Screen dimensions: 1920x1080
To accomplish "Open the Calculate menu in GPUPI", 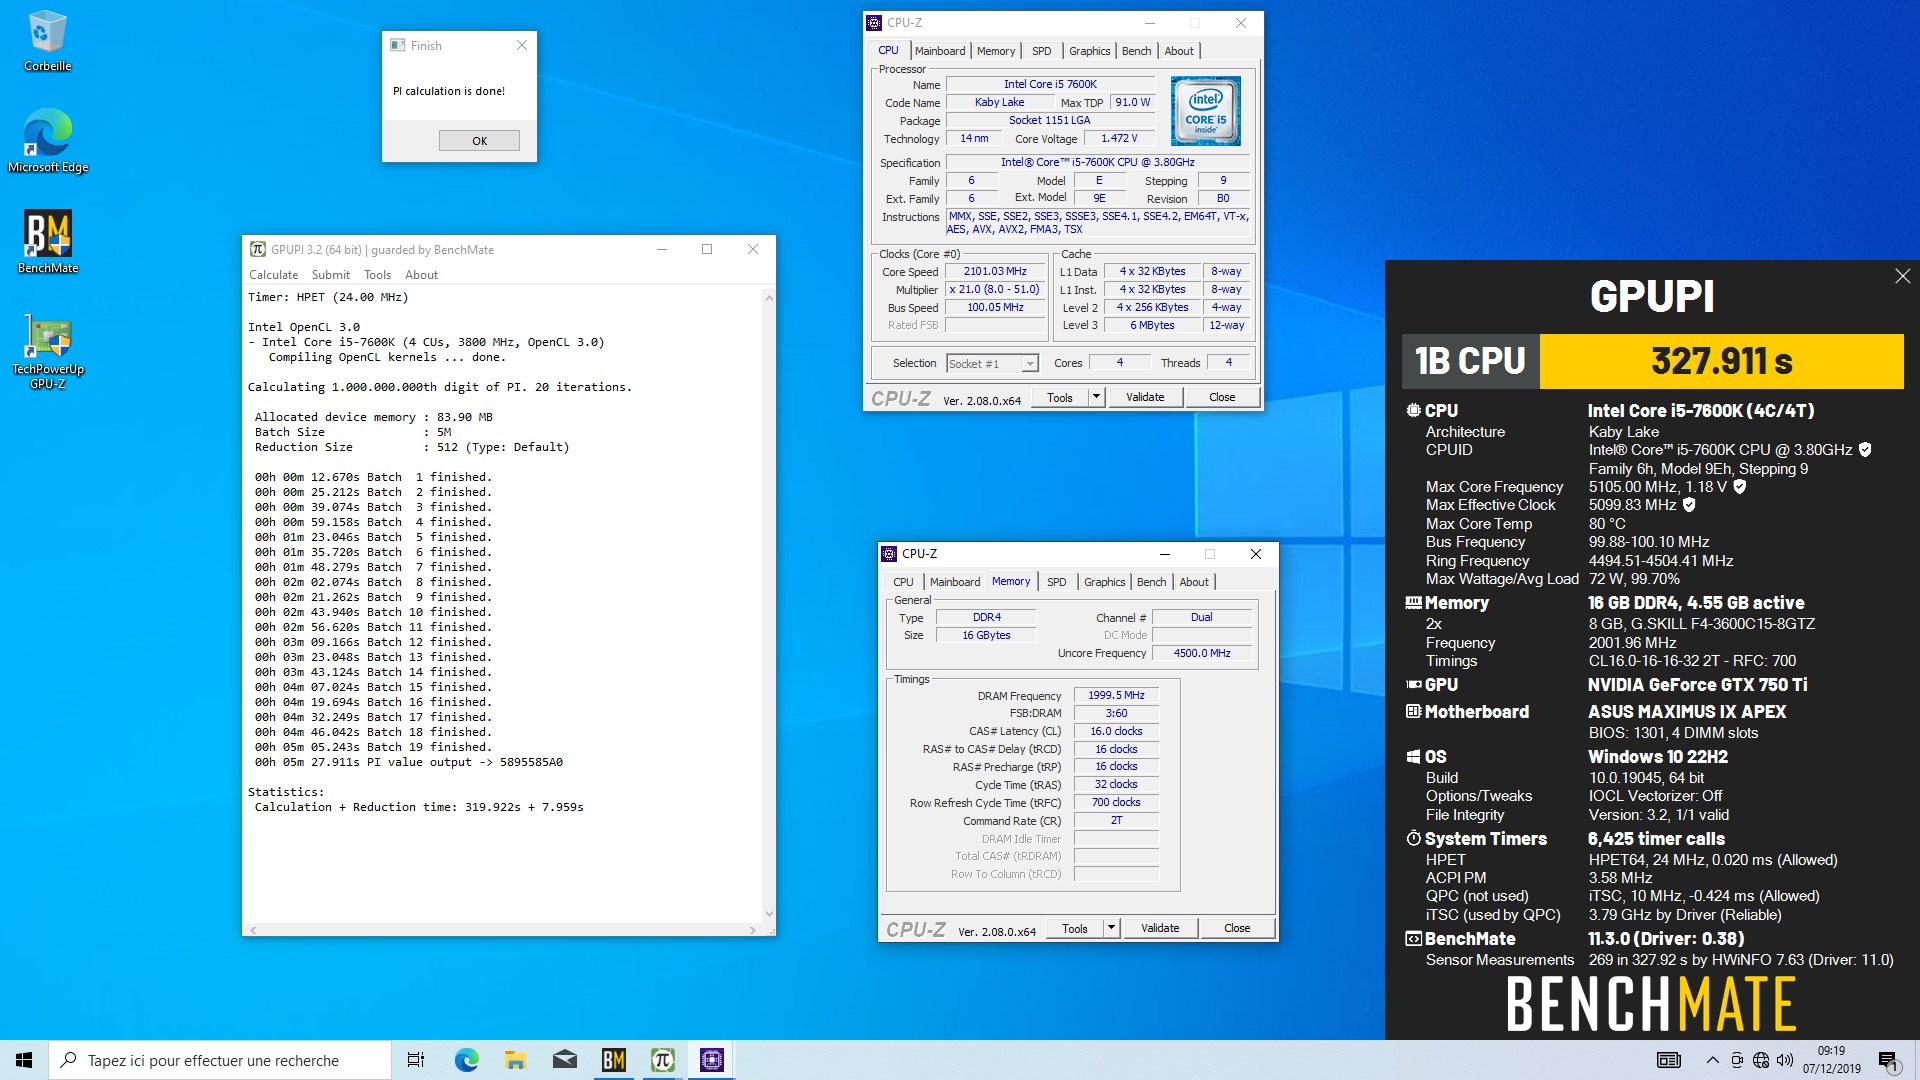I will (273, 275).
